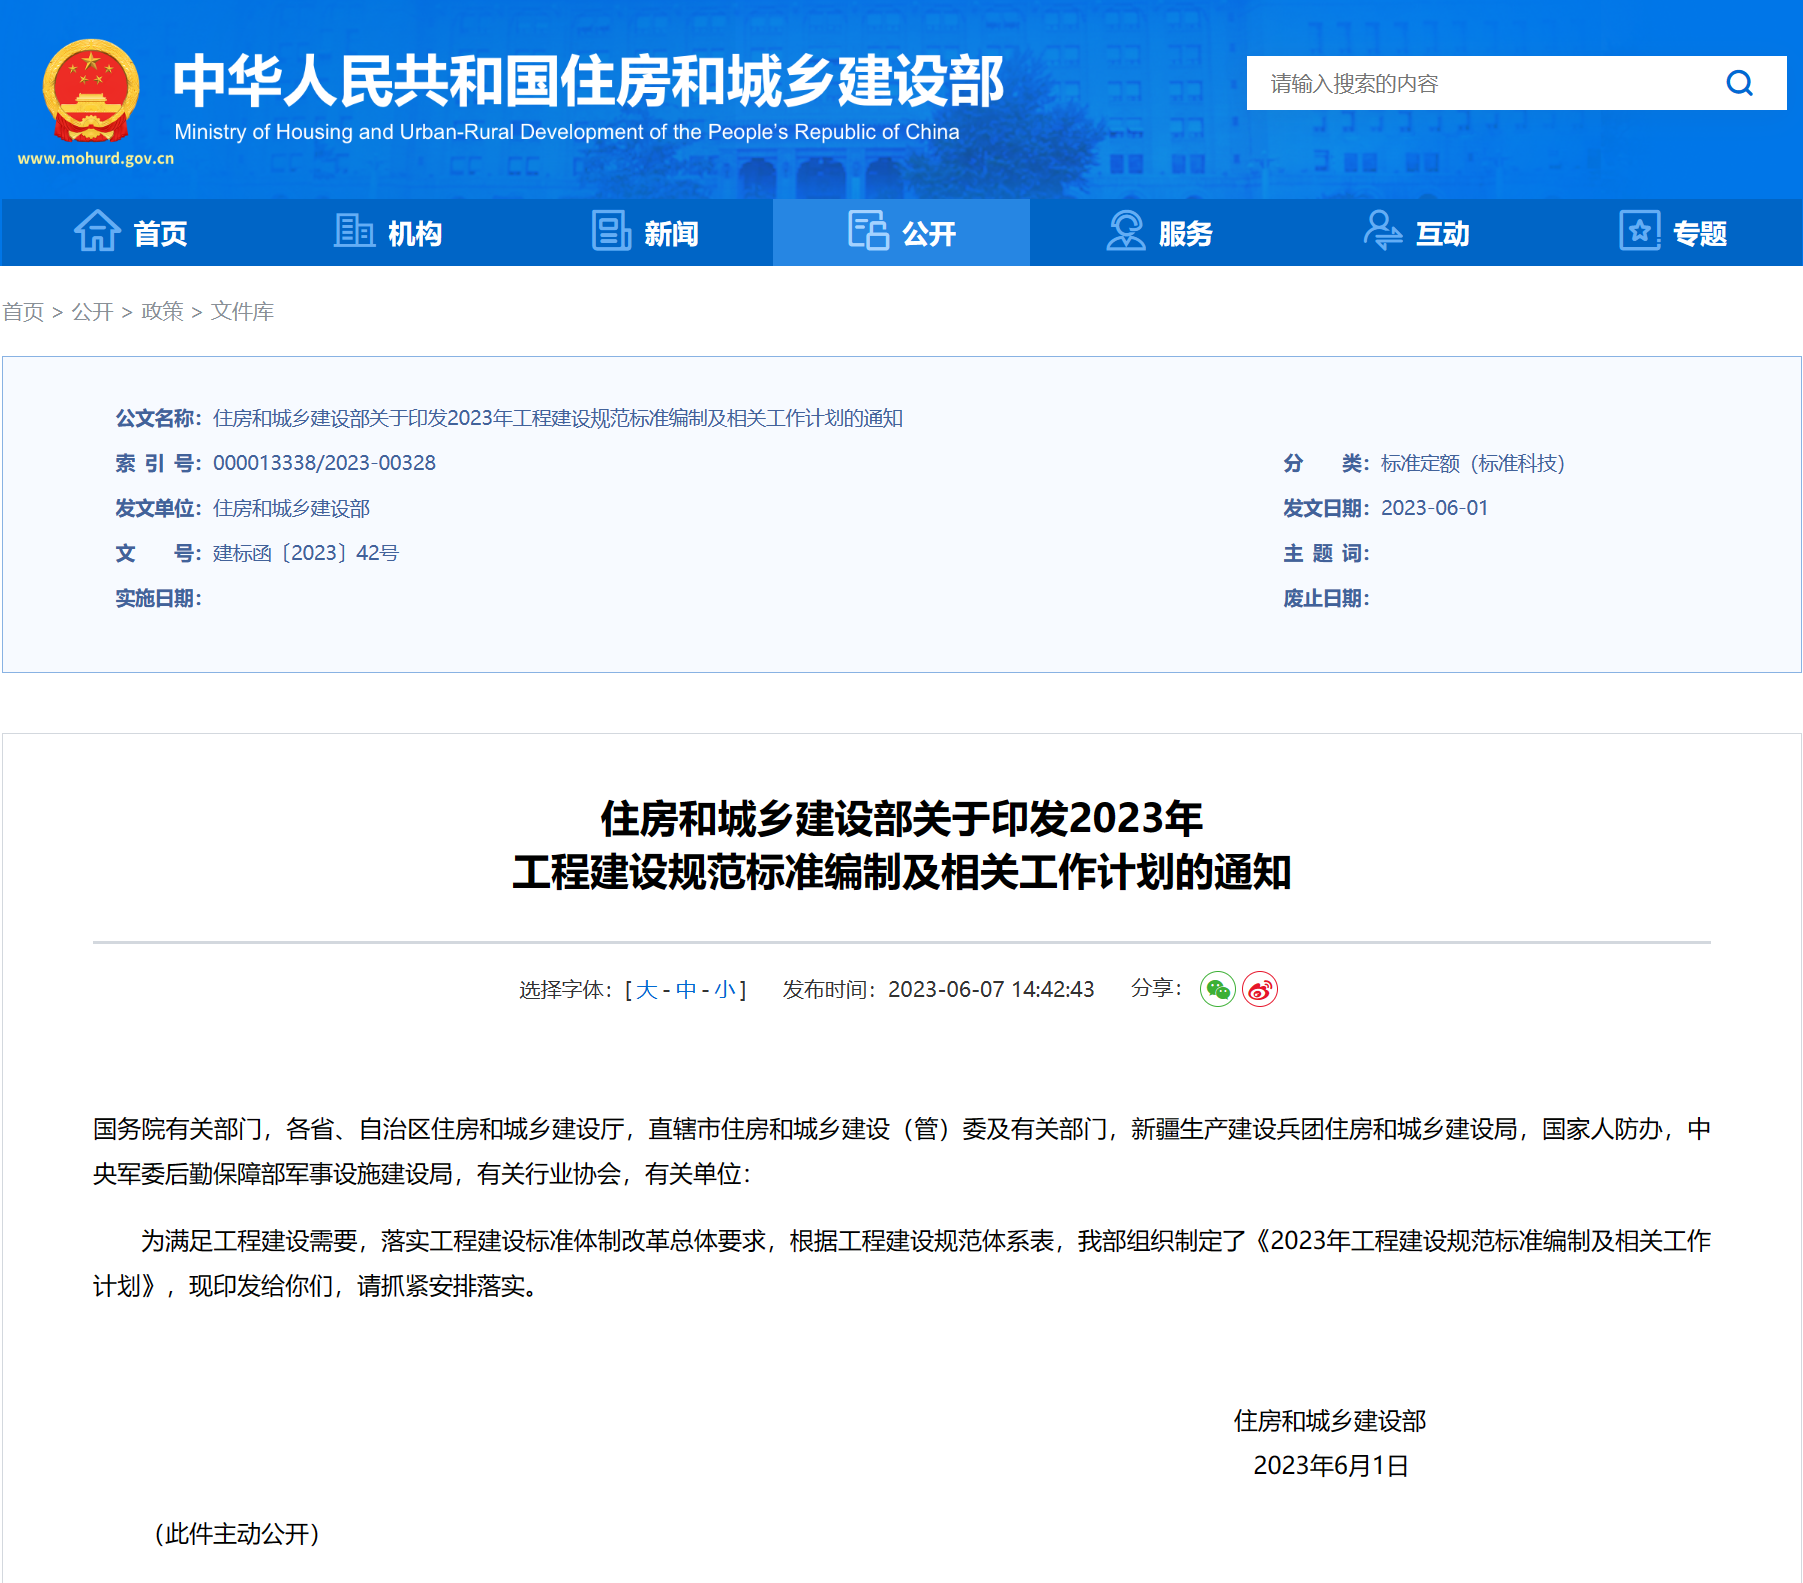Set font size to 中 (medium)

point(686,989)
